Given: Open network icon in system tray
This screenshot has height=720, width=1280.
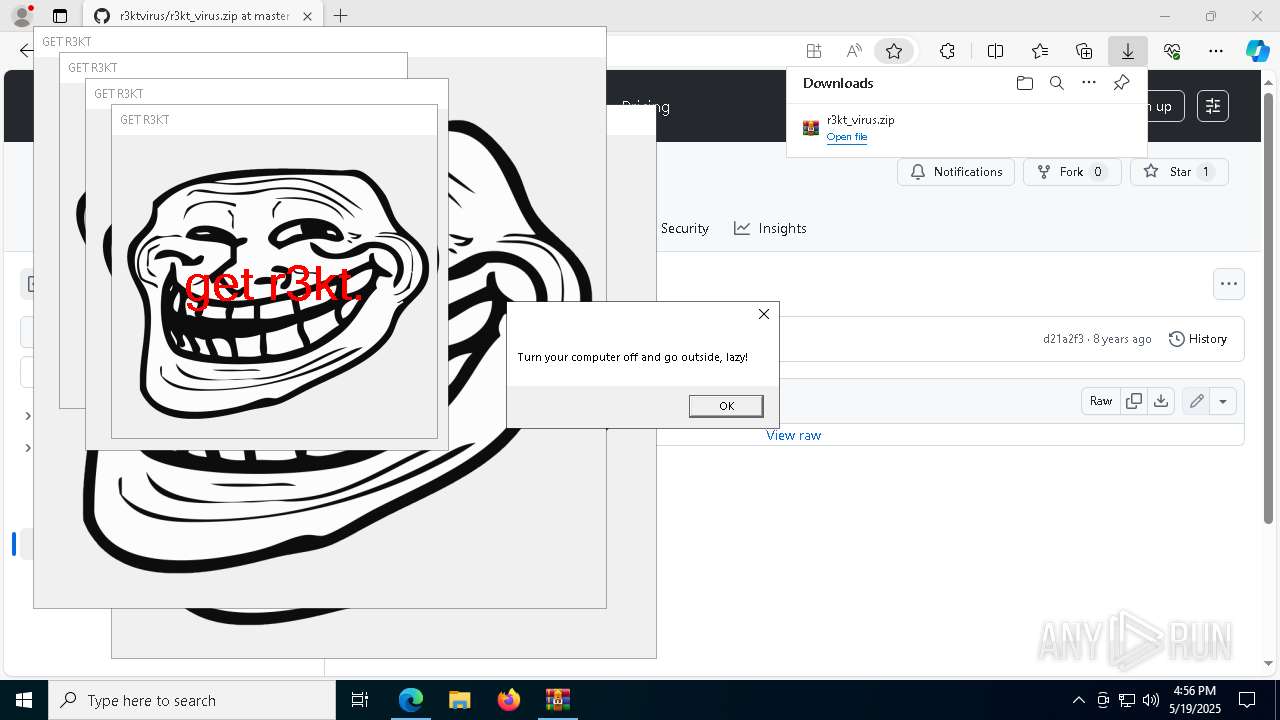Looking at the screenshot, I should coord(1127,700).
